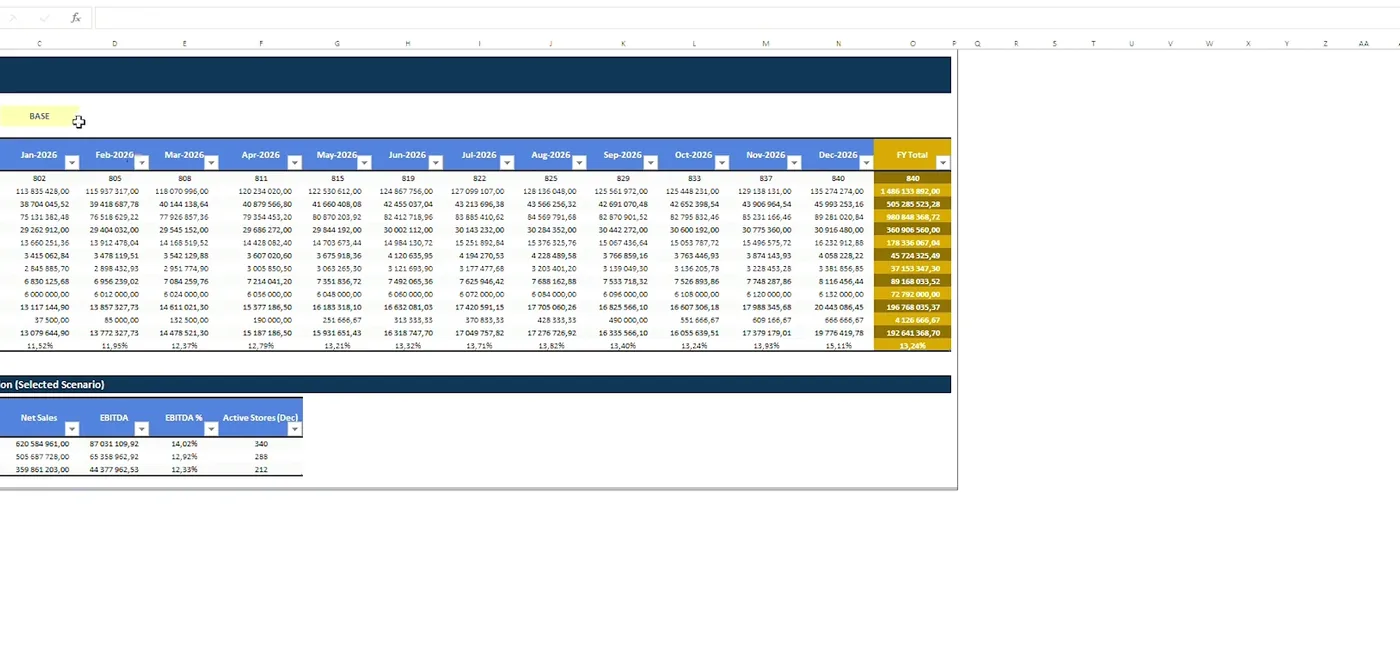Select the Active Stores value 340
Viewport: 1400px width, 669px height.
(x=260, y=443)
